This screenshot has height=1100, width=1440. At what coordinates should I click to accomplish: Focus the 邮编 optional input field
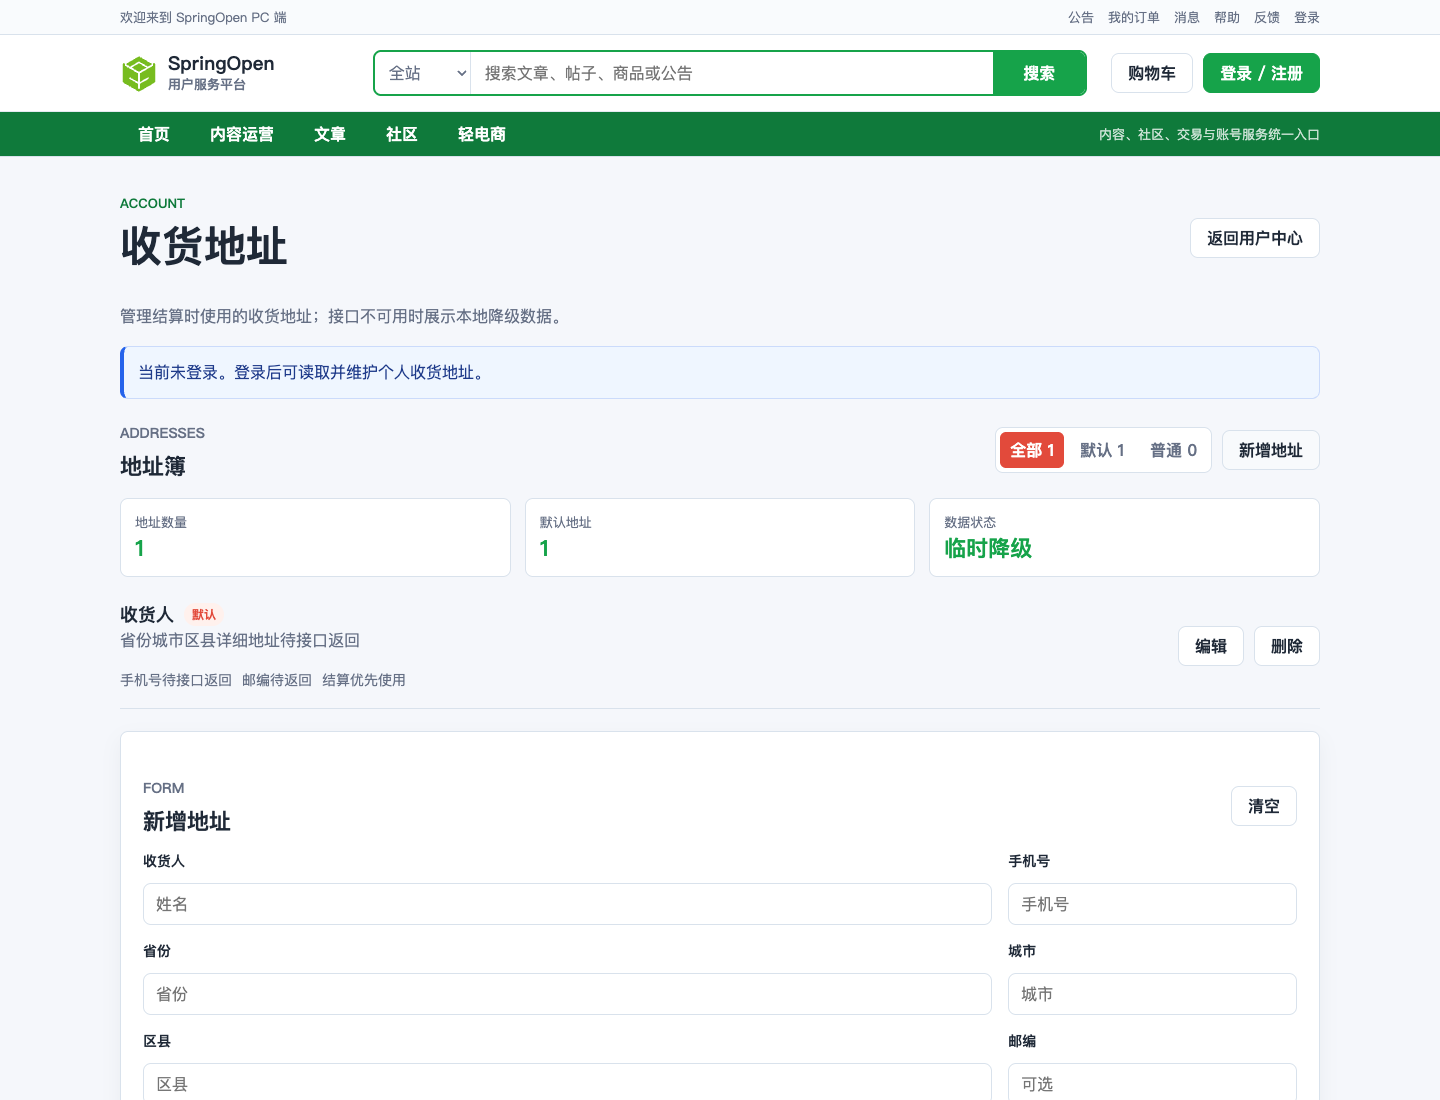1152,1082
